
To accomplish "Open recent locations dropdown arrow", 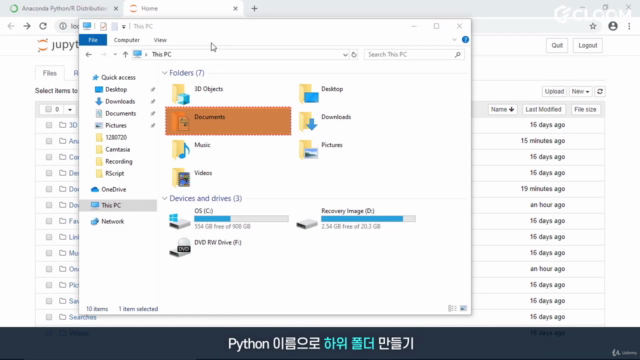I will click(115, 54).
